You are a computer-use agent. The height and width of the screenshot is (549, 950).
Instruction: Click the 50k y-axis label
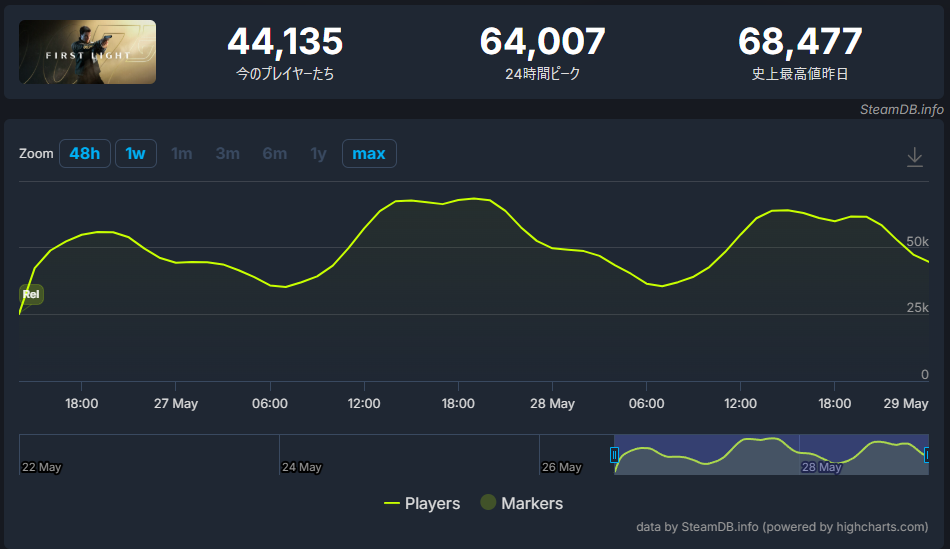[917, 242]
